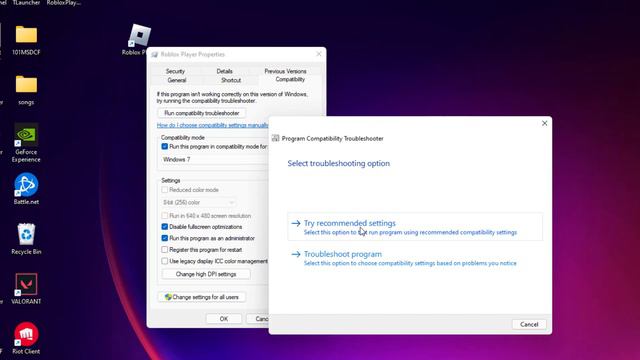This screenshot has width=640, height=360.
Task: Launch the VALORANT desktop shortcut
Action: click(x=26, y=289)
